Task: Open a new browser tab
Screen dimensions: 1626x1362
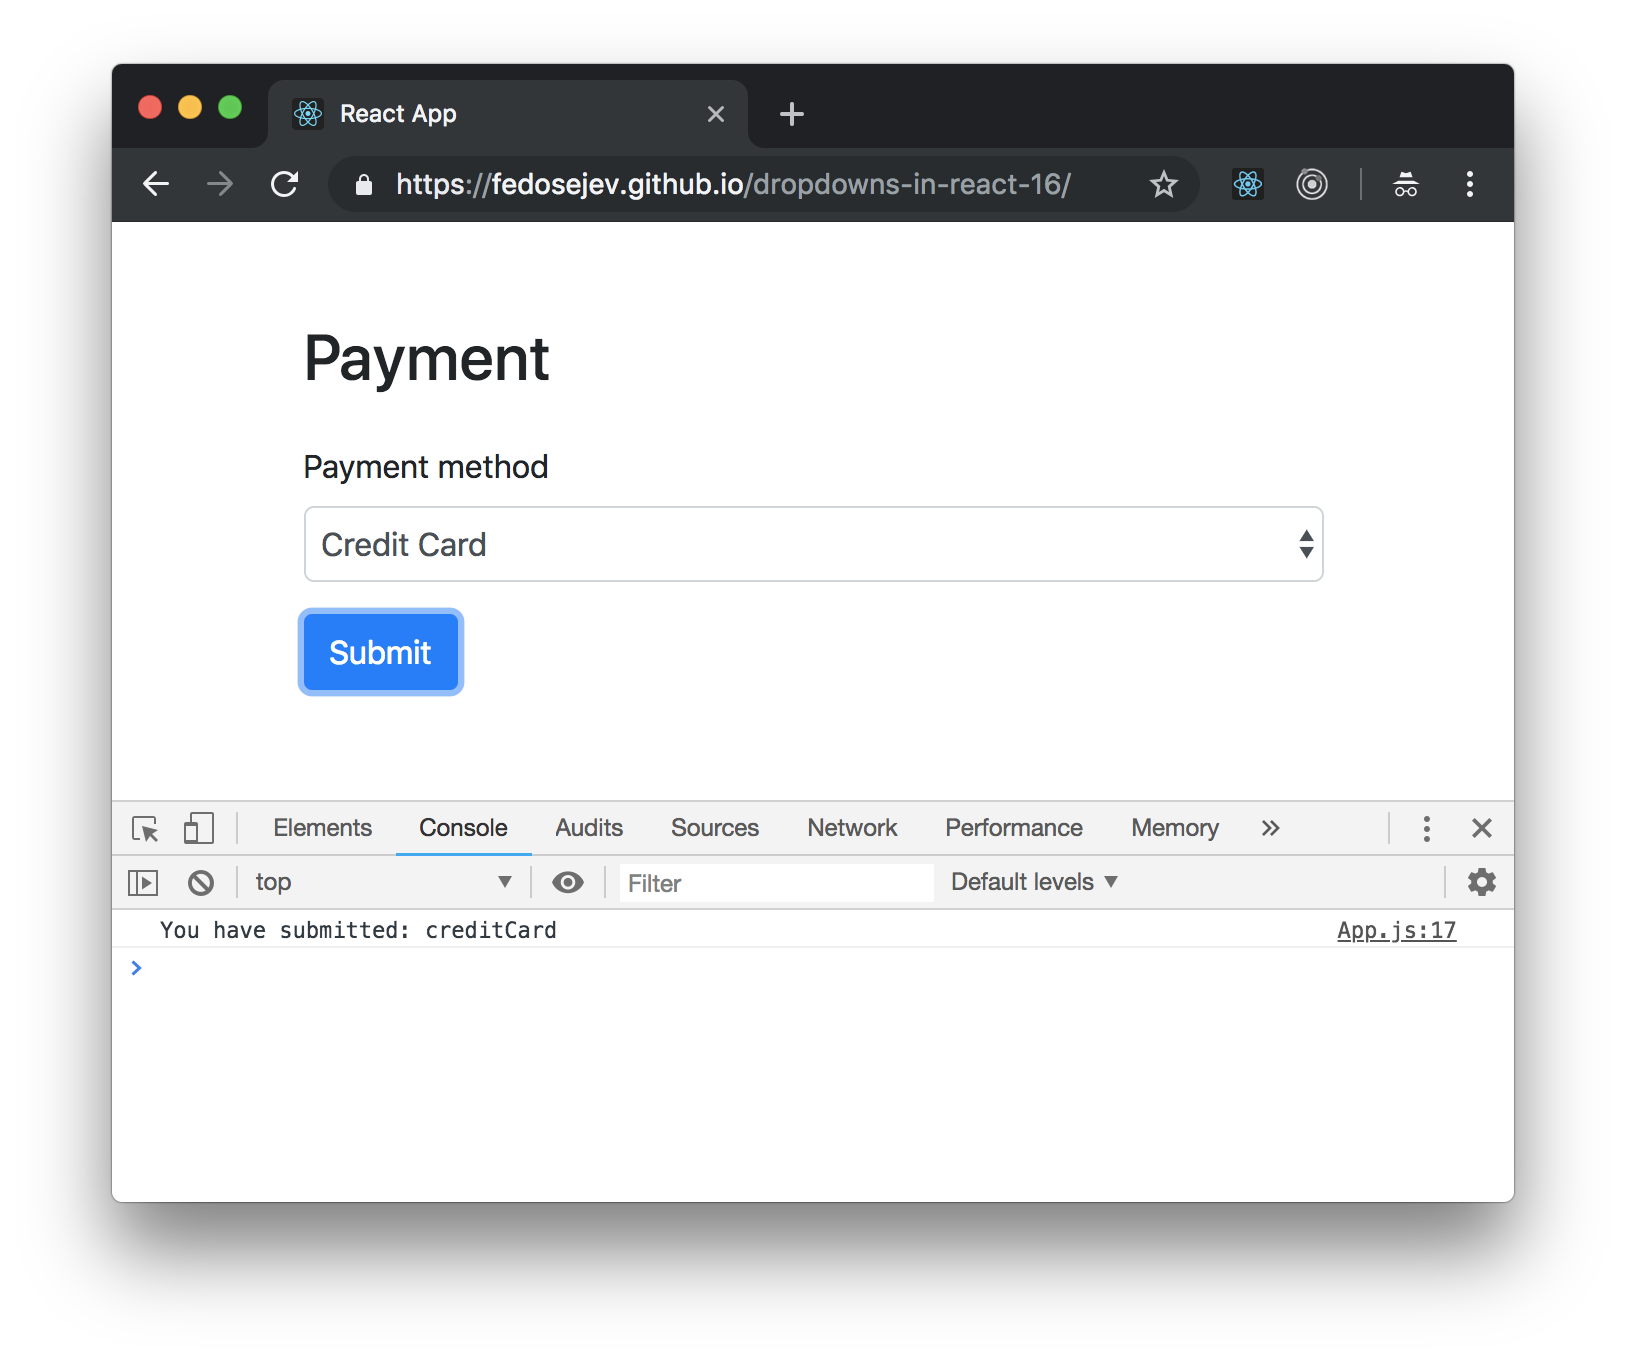Action: 791,113
